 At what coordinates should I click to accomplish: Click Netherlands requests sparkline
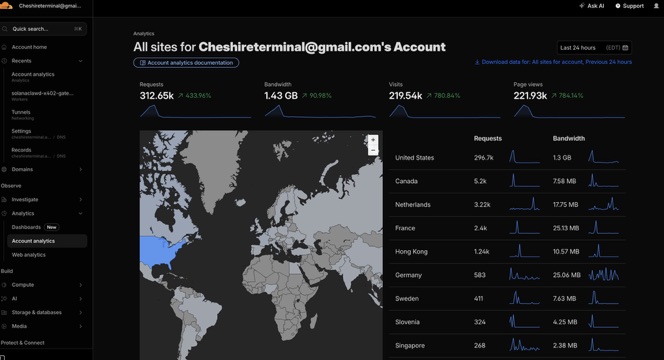pos(524,204)
